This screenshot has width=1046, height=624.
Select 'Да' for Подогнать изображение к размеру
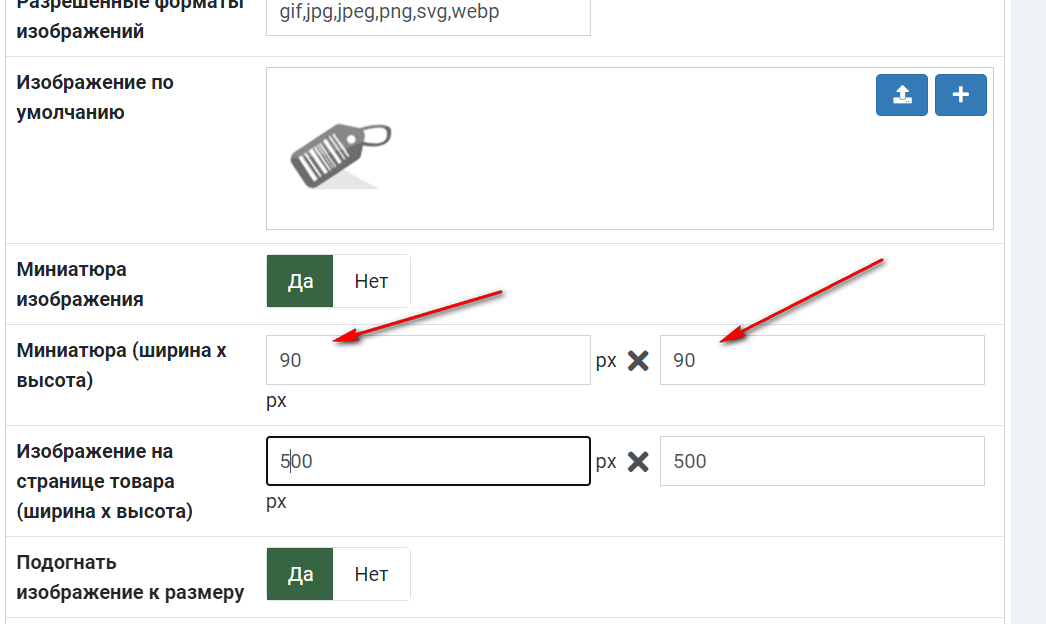pyautogui.click(x=300, y=574)
